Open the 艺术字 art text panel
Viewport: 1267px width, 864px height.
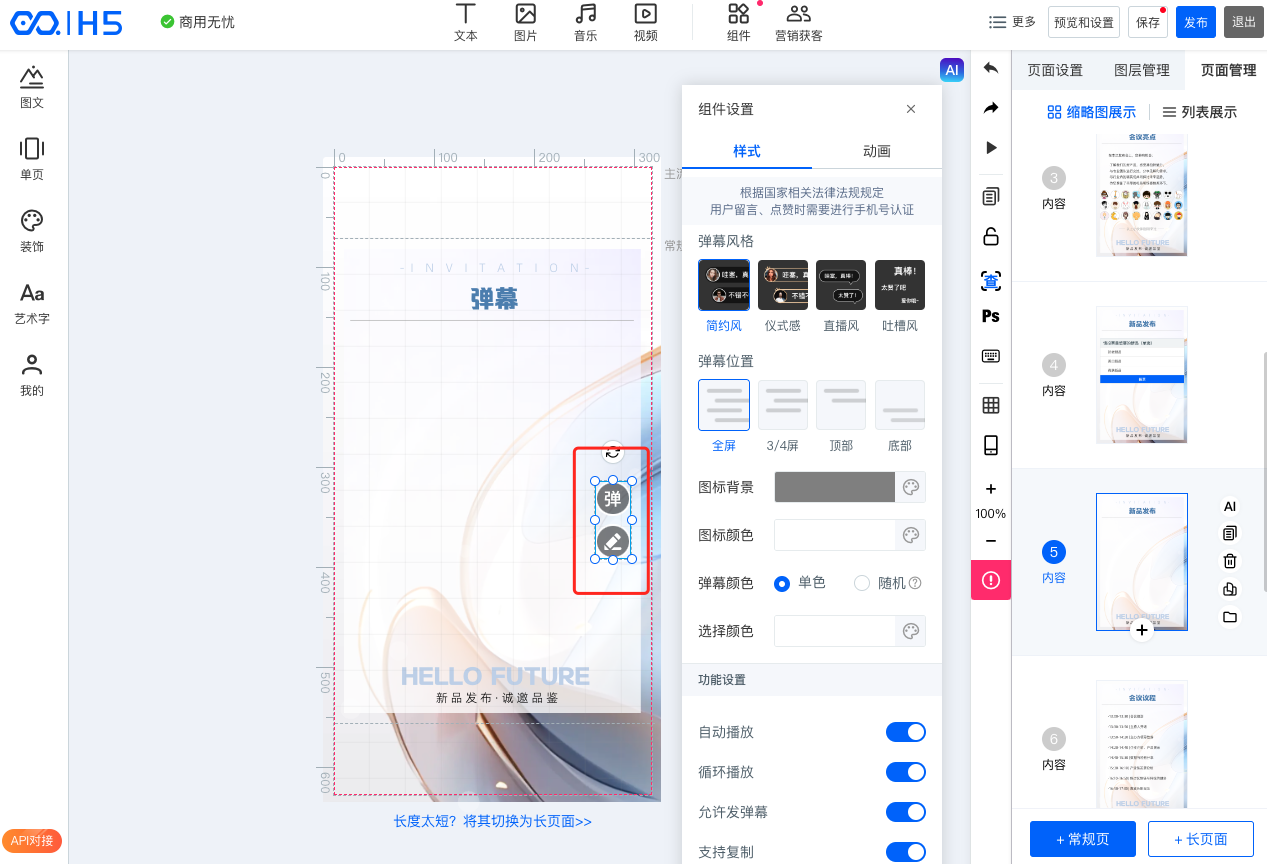tap(32, 304)
